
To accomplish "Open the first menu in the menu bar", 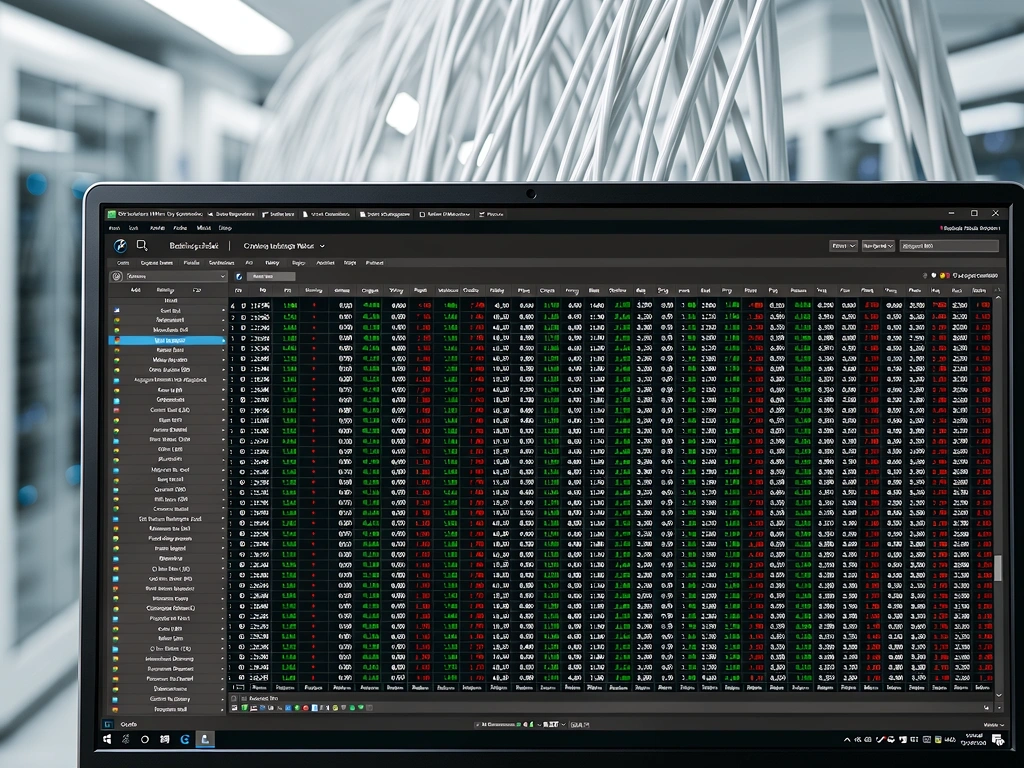I will click(114, 228).
